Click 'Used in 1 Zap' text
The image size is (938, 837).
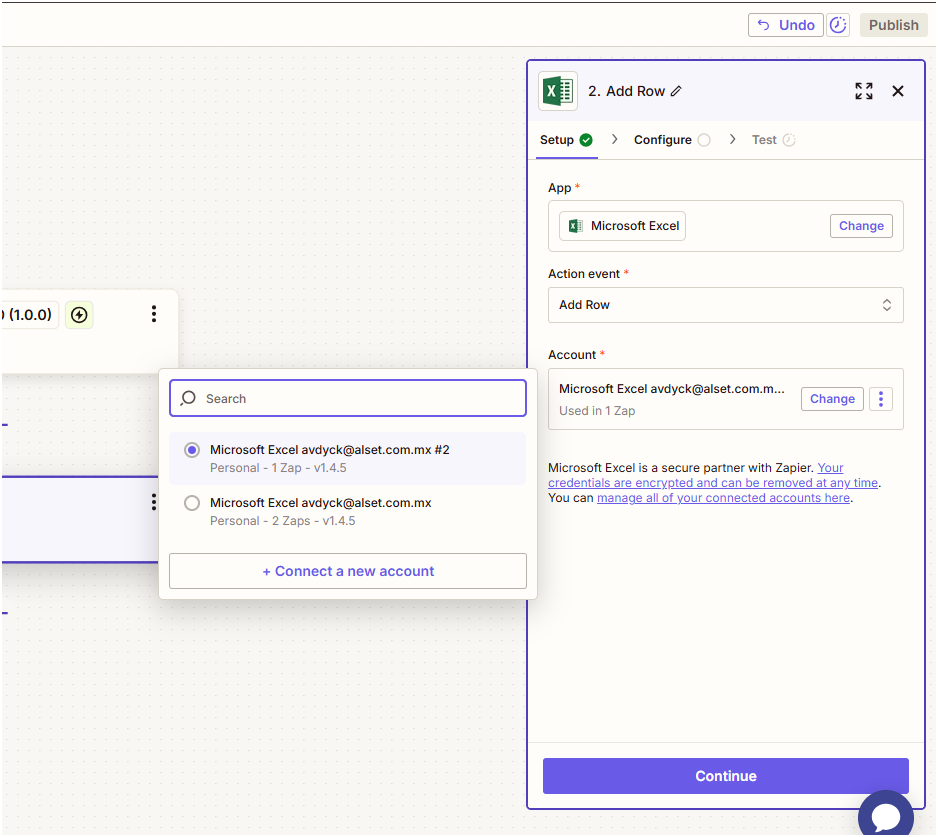(597, 411)
